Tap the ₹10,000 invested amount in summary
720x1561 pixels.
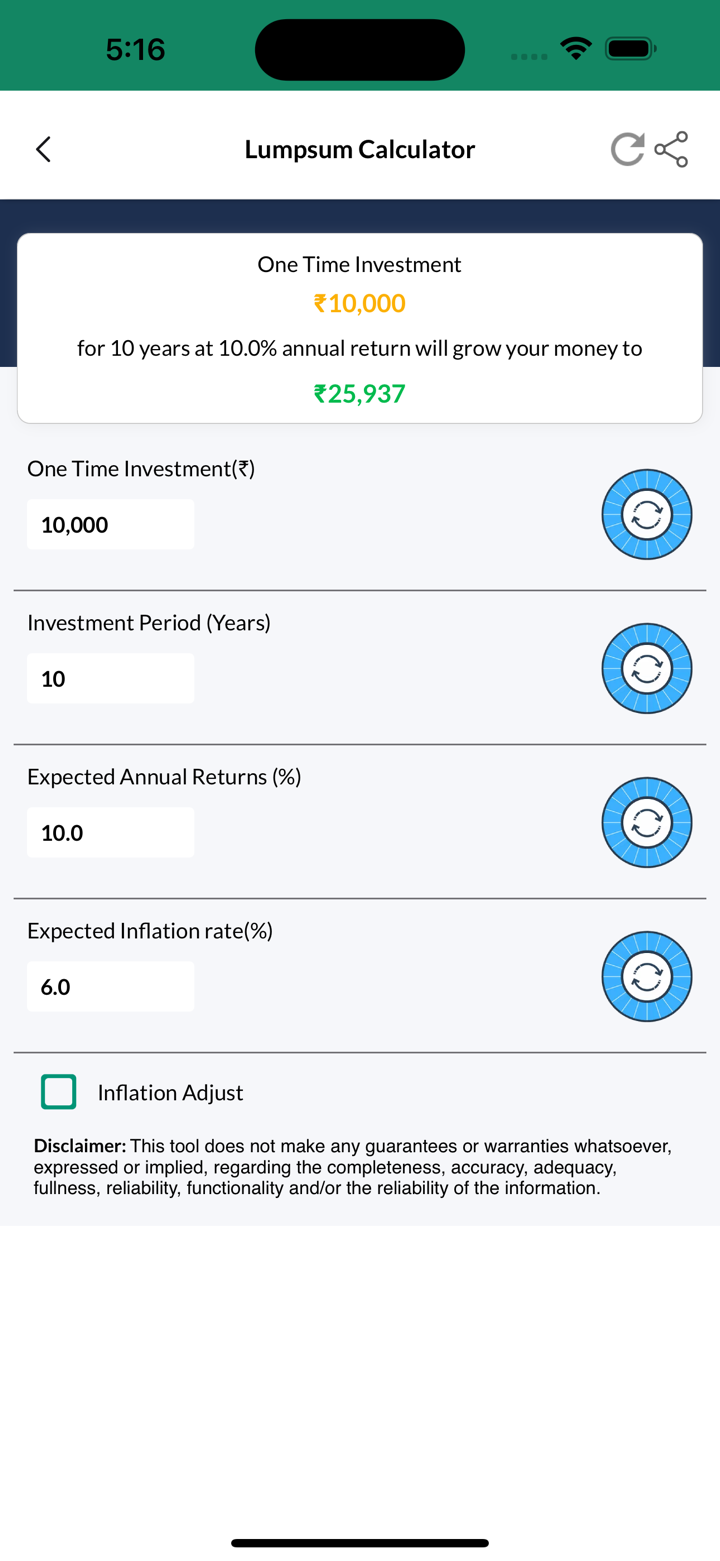(360, 303)
